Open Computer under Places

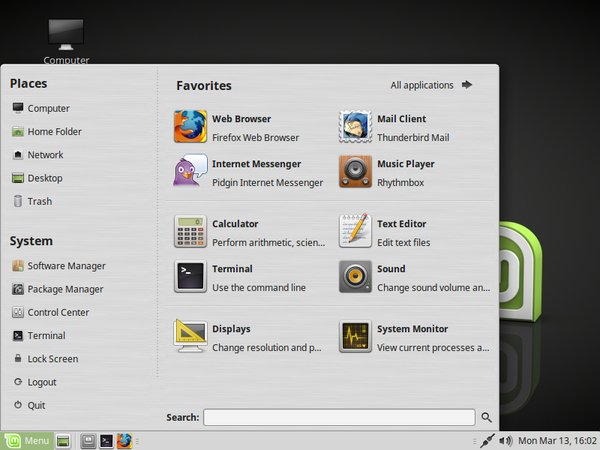[41, 108]
